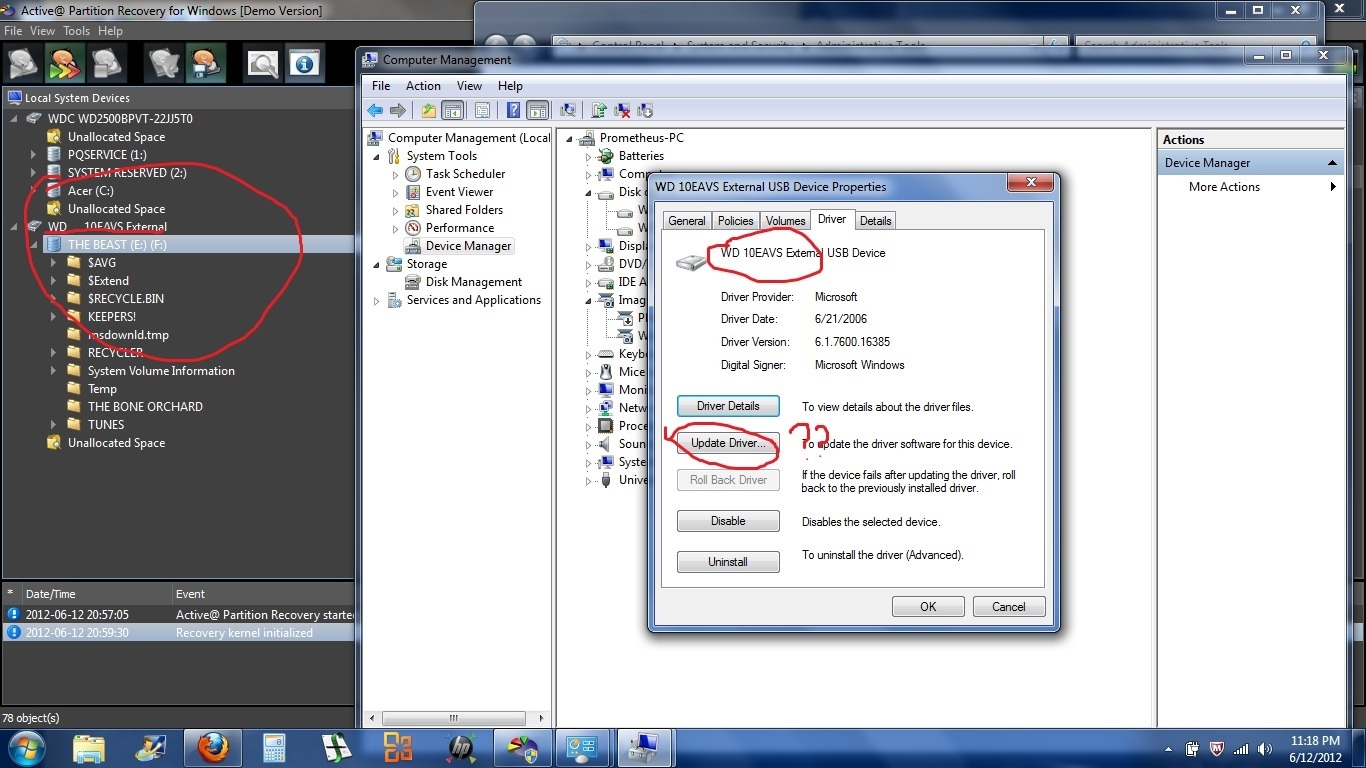Click the Scan for hardware changes icon
1366x768 pixels.
568,111
